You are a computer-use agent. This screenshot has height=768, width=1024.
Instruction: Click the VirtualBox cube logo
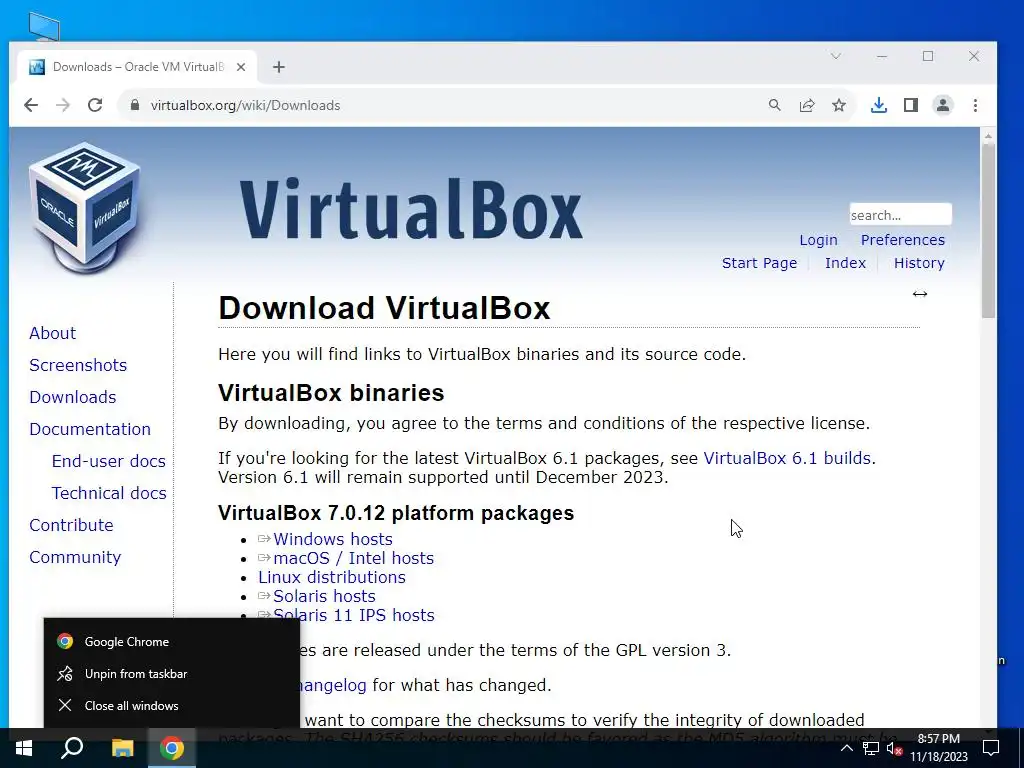tap(84, 207)
